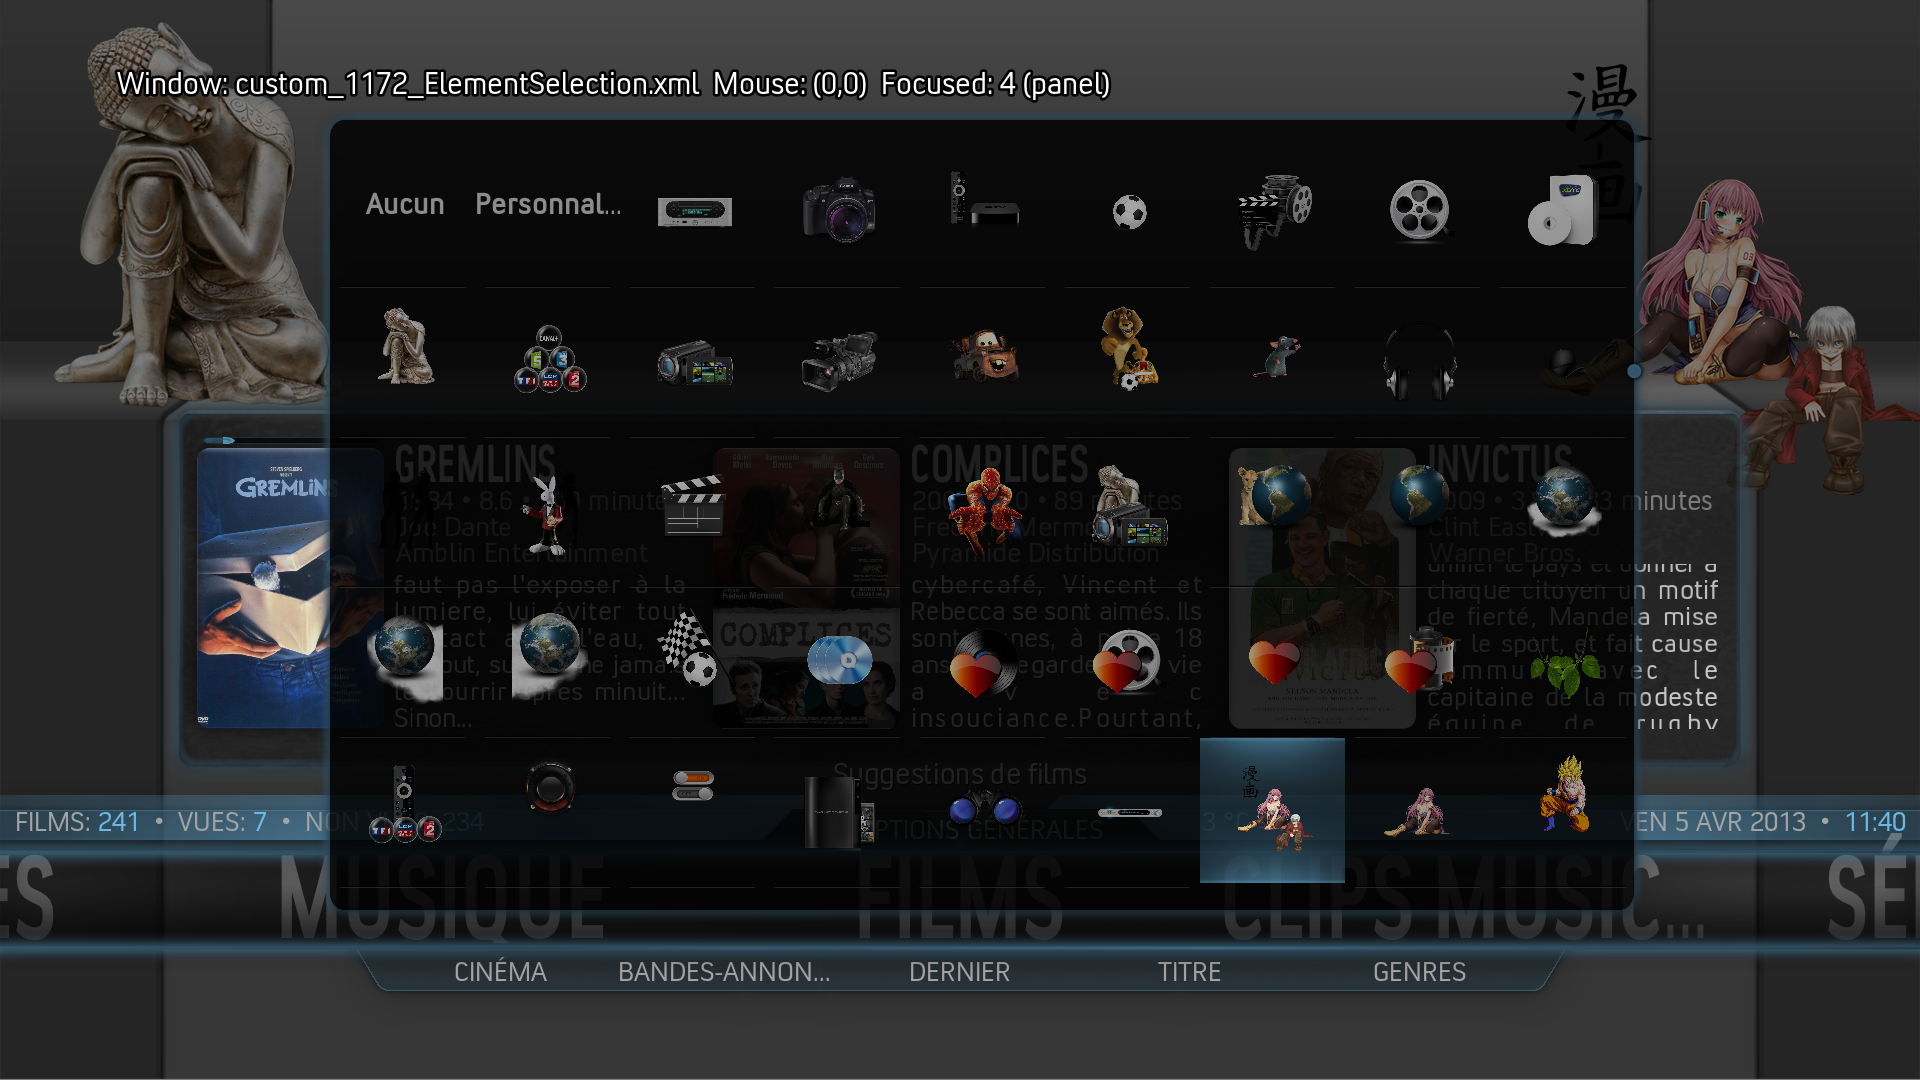Open the GENRES submenu tab
This screenshot has height=1080, width=1920.
[x=1419, y=972]
